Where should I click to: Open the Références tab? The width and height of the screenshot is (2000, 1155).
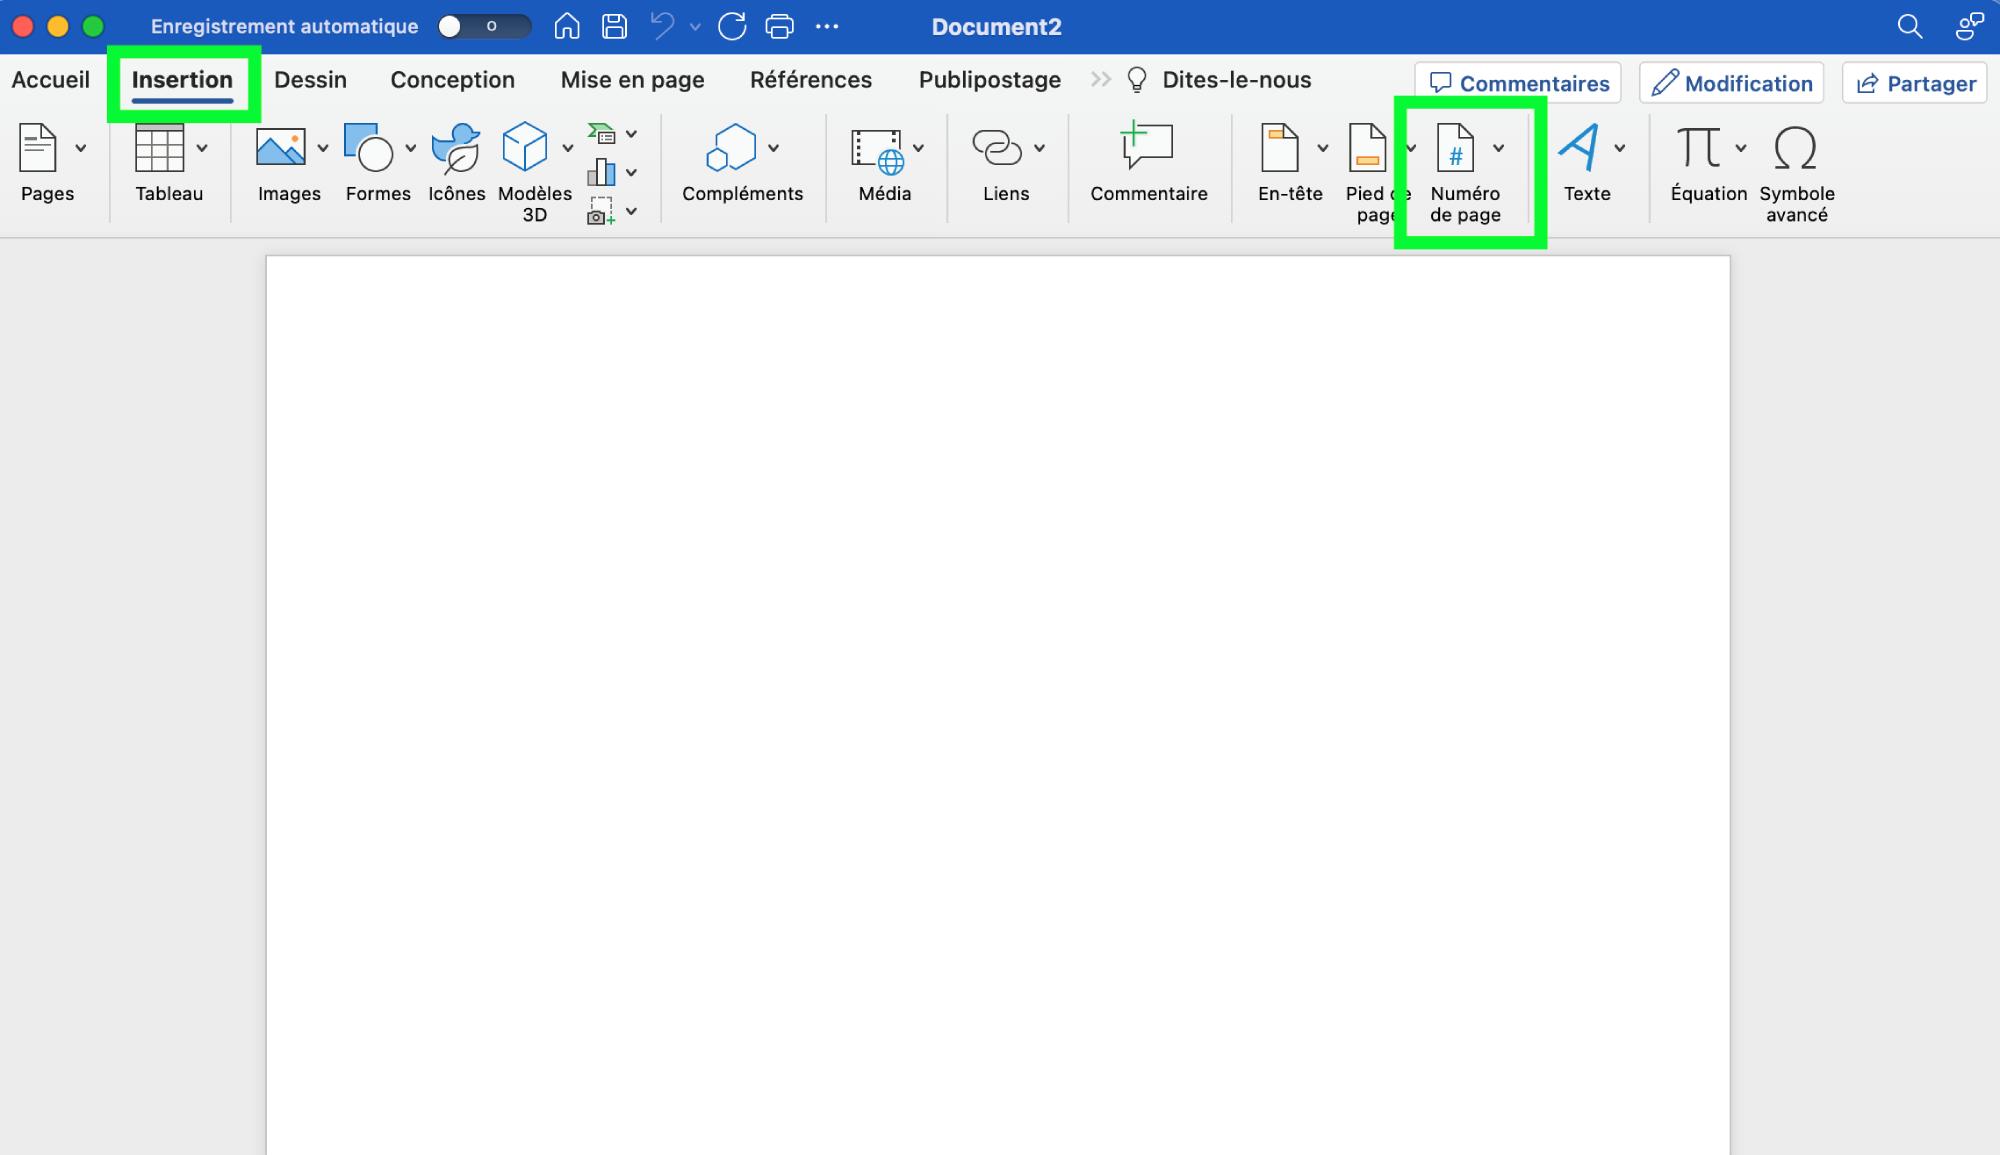pyautogui.click(x=811, y=80)
